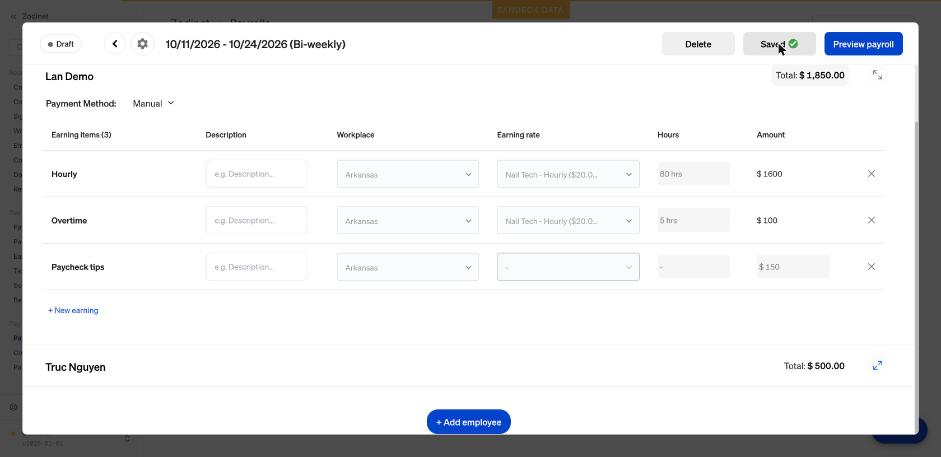Click the hours field in Paycheck tips row
Viewport: 941px width, 457px height.
tap(693, 266)
